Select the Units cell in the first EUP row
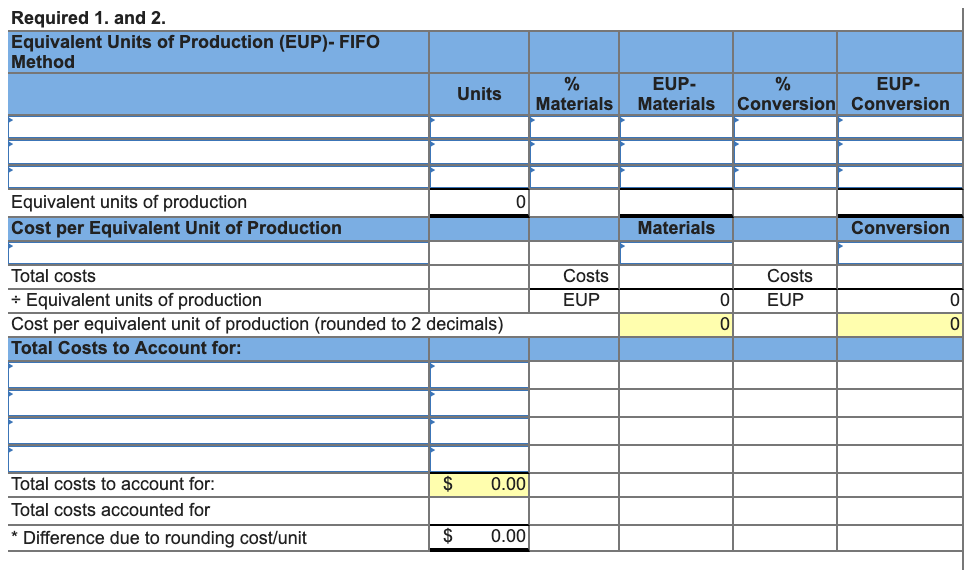This screenshot has width=980, height=570. click(479, 128)
